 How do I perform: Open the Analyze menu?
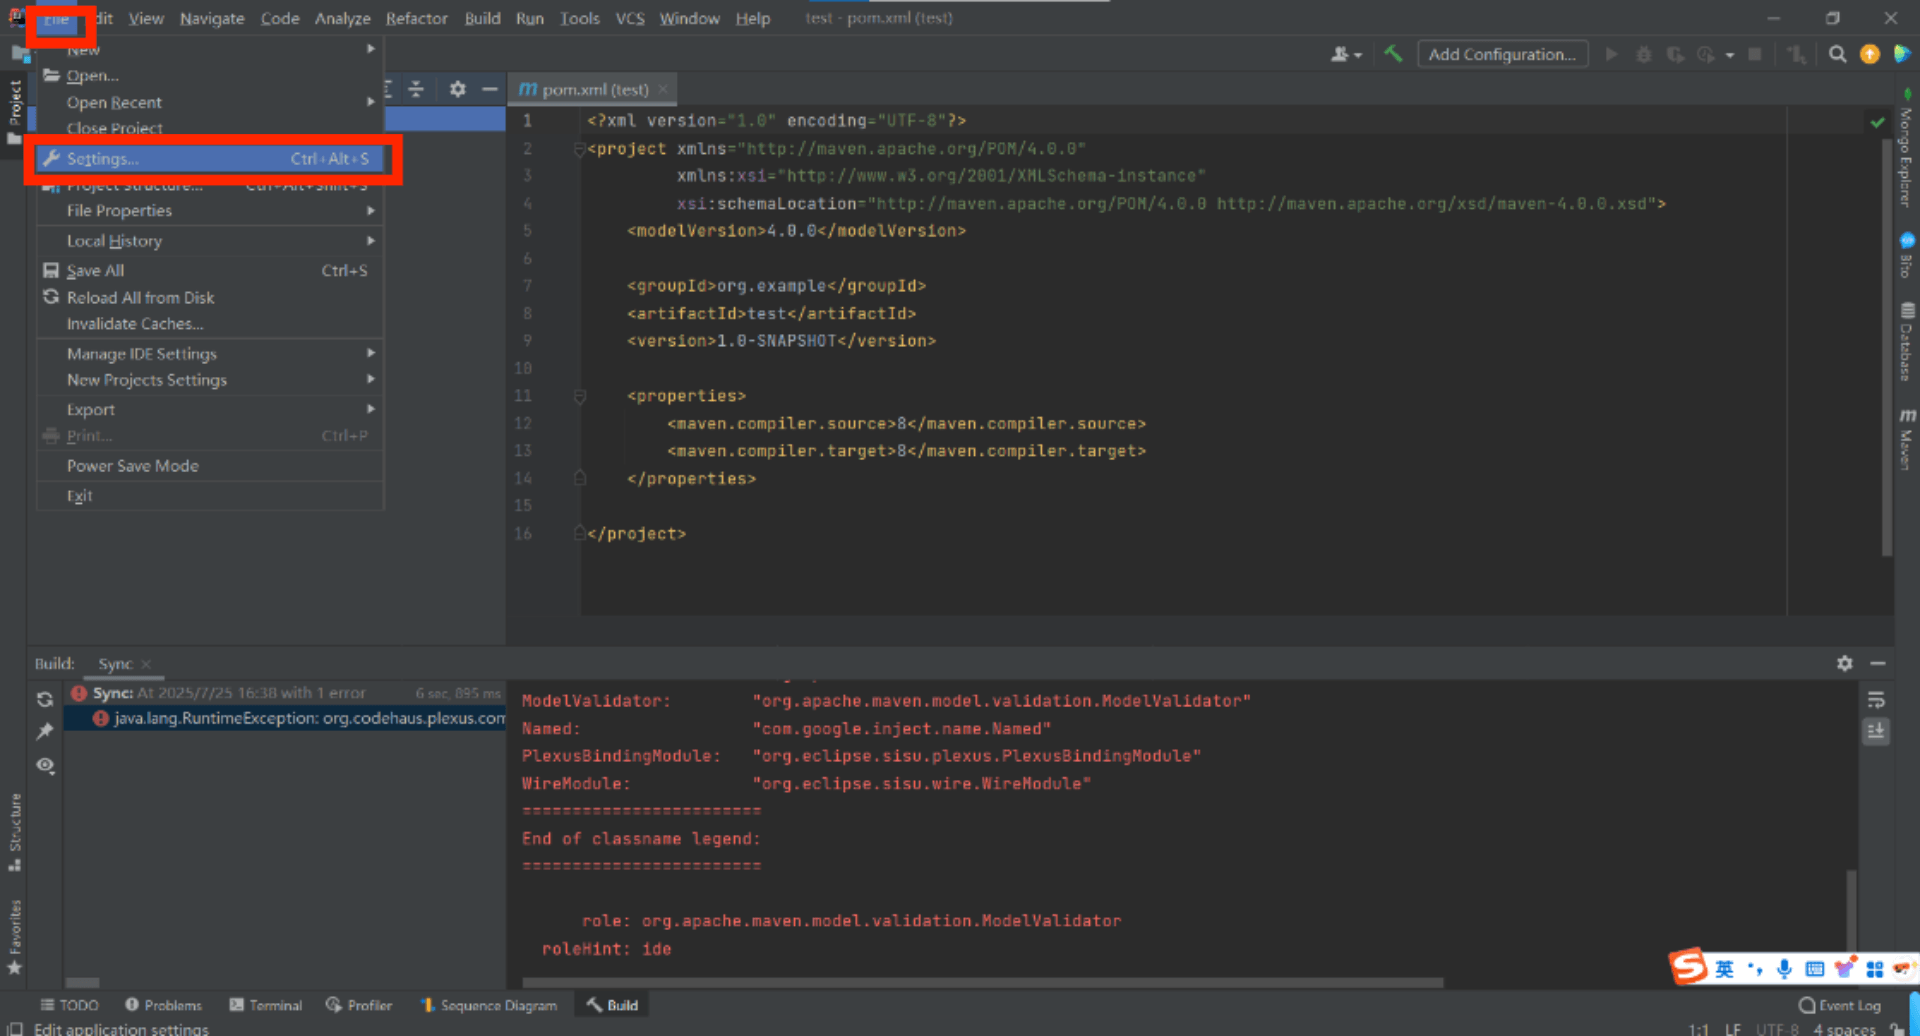[342, 18]
